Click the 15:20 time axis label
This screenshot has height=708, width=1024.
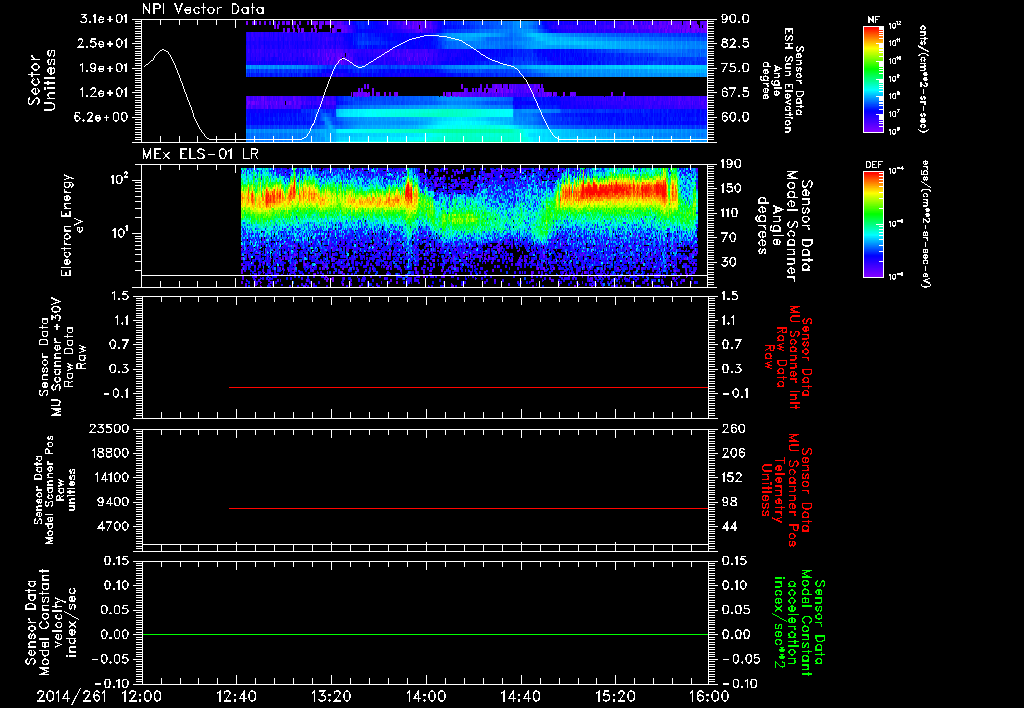616,696
